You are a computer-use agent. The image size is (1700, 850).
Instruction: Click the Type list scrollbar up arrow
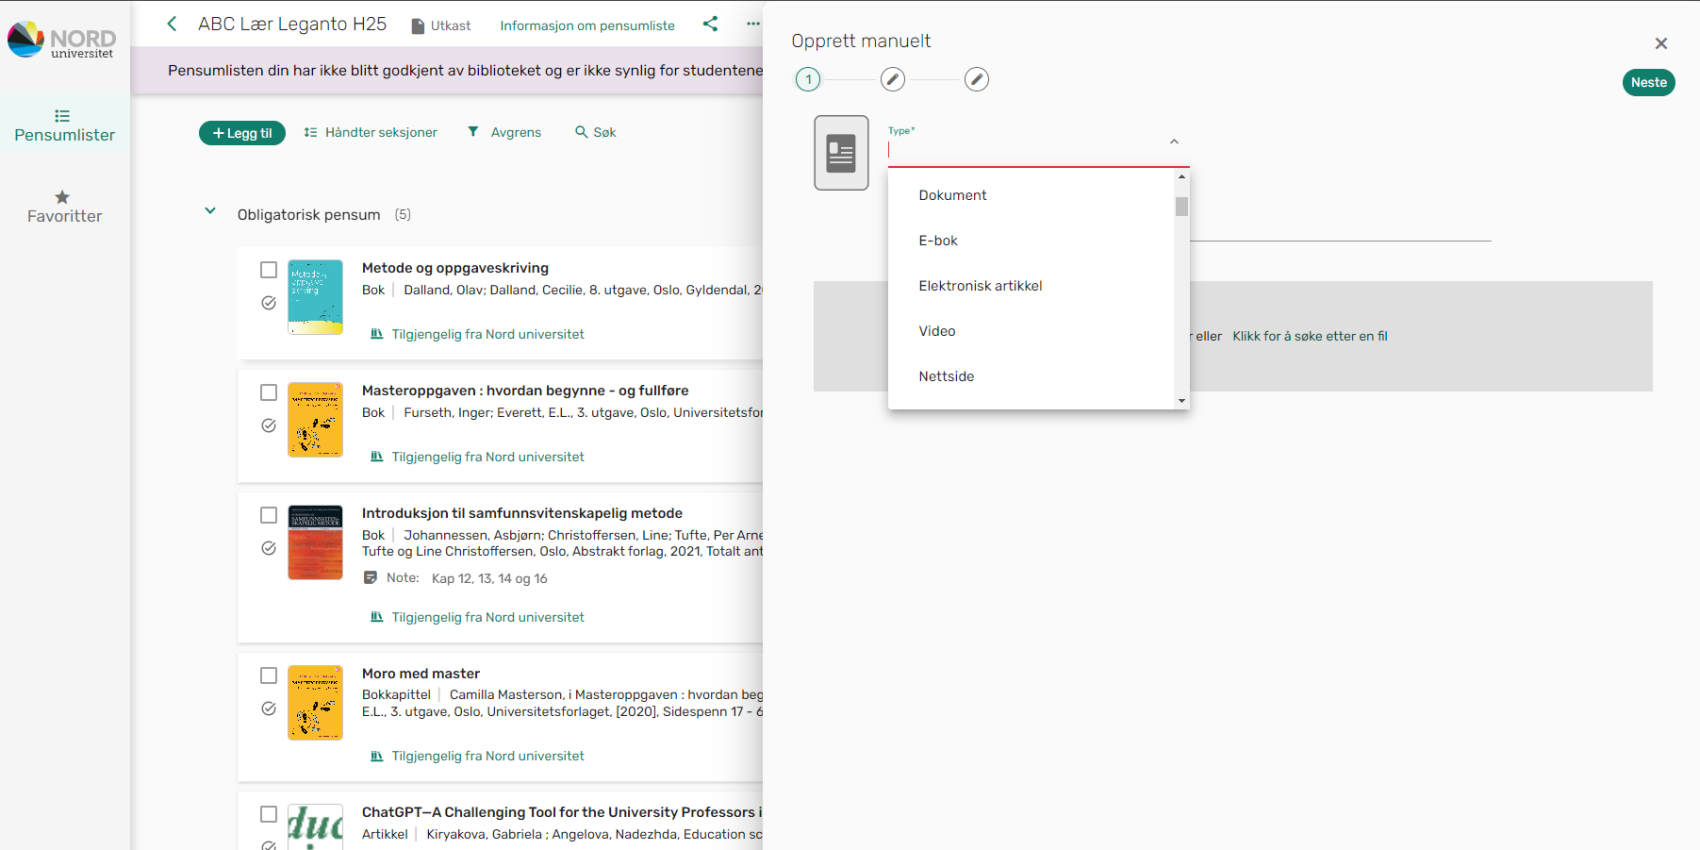[1182, 177]
